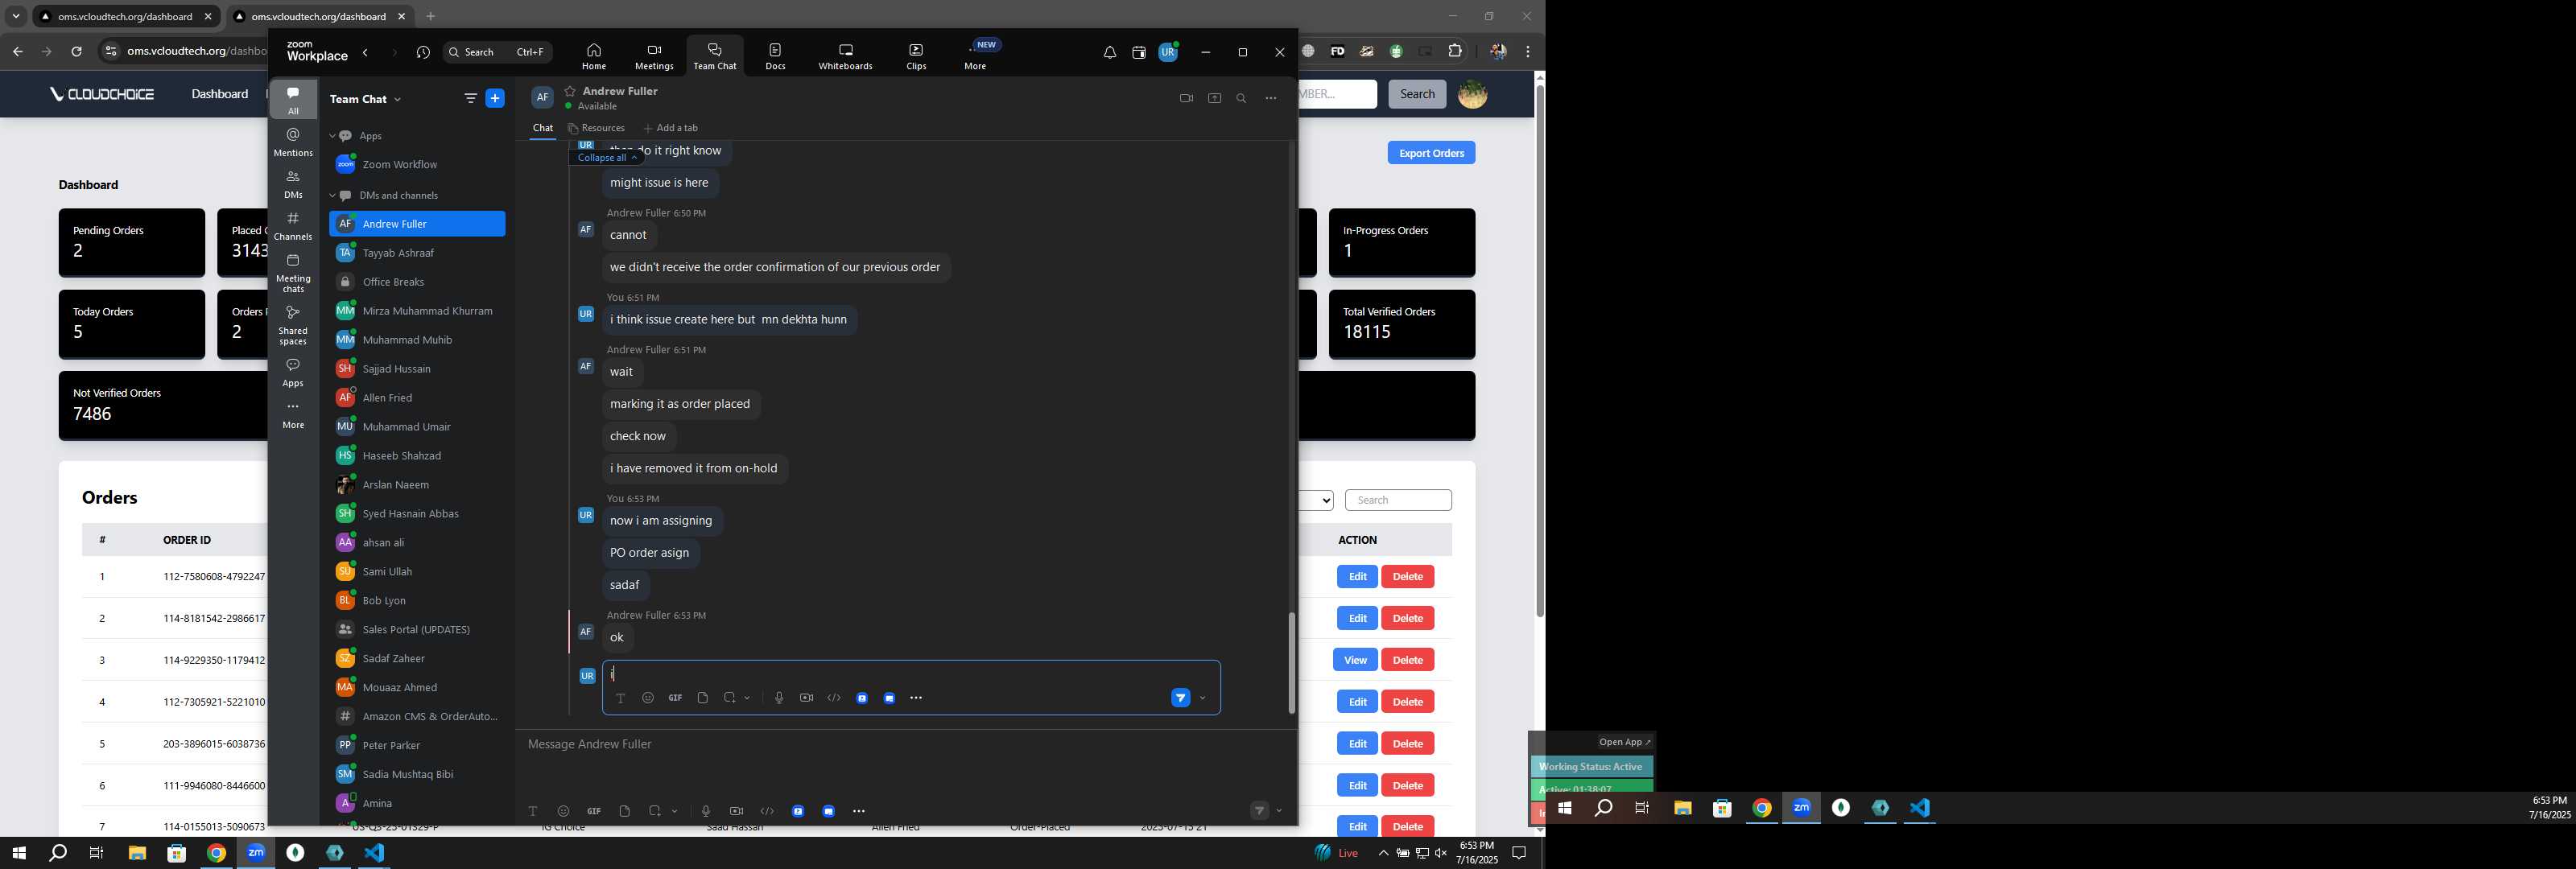Click the new chat plus button
2576x869 pixels.
tap(494, 98)
